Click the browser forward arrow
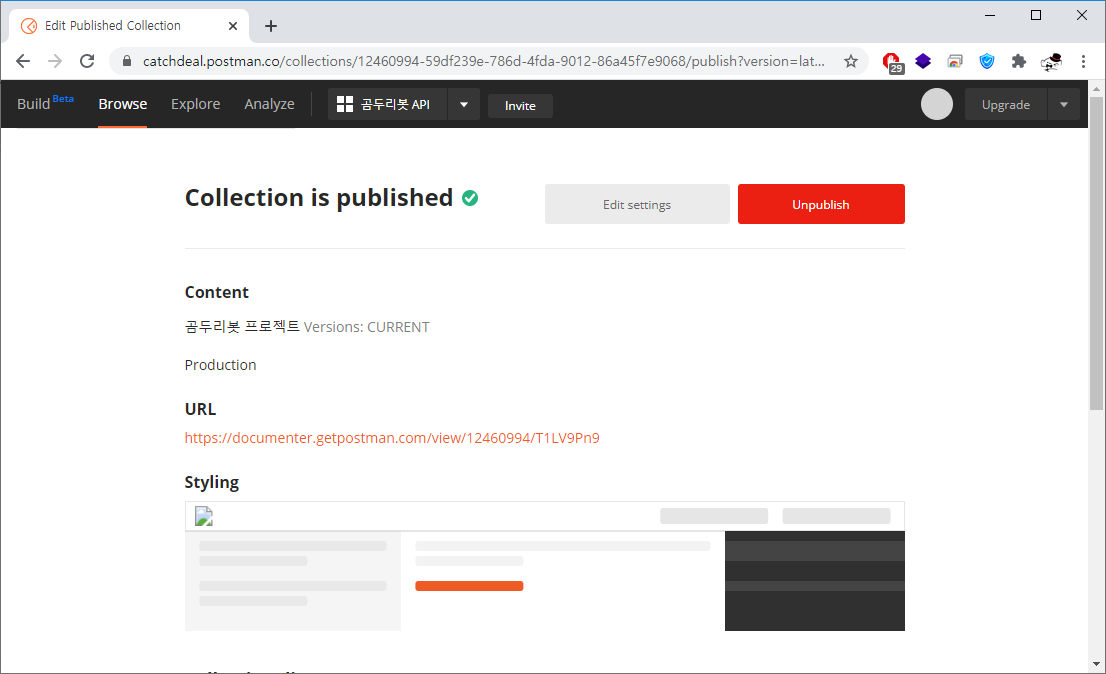Viewport: 1106px width, 674px height. [54, 61]
